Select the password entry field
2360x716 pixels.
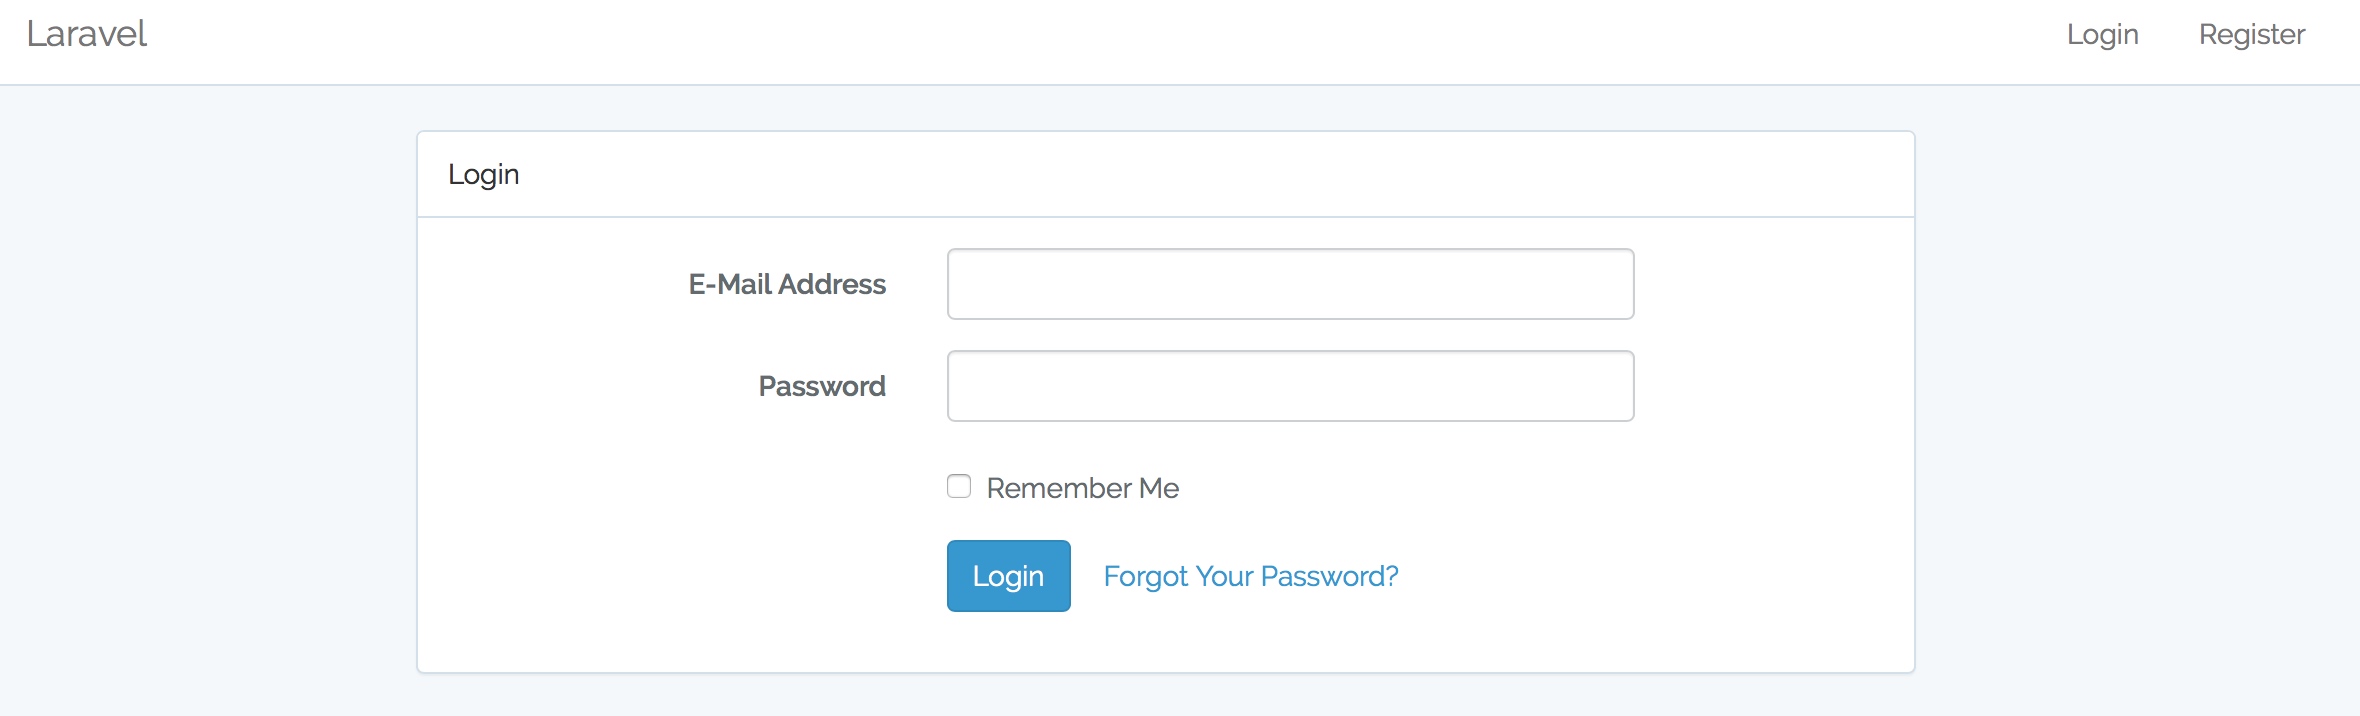1290,386
